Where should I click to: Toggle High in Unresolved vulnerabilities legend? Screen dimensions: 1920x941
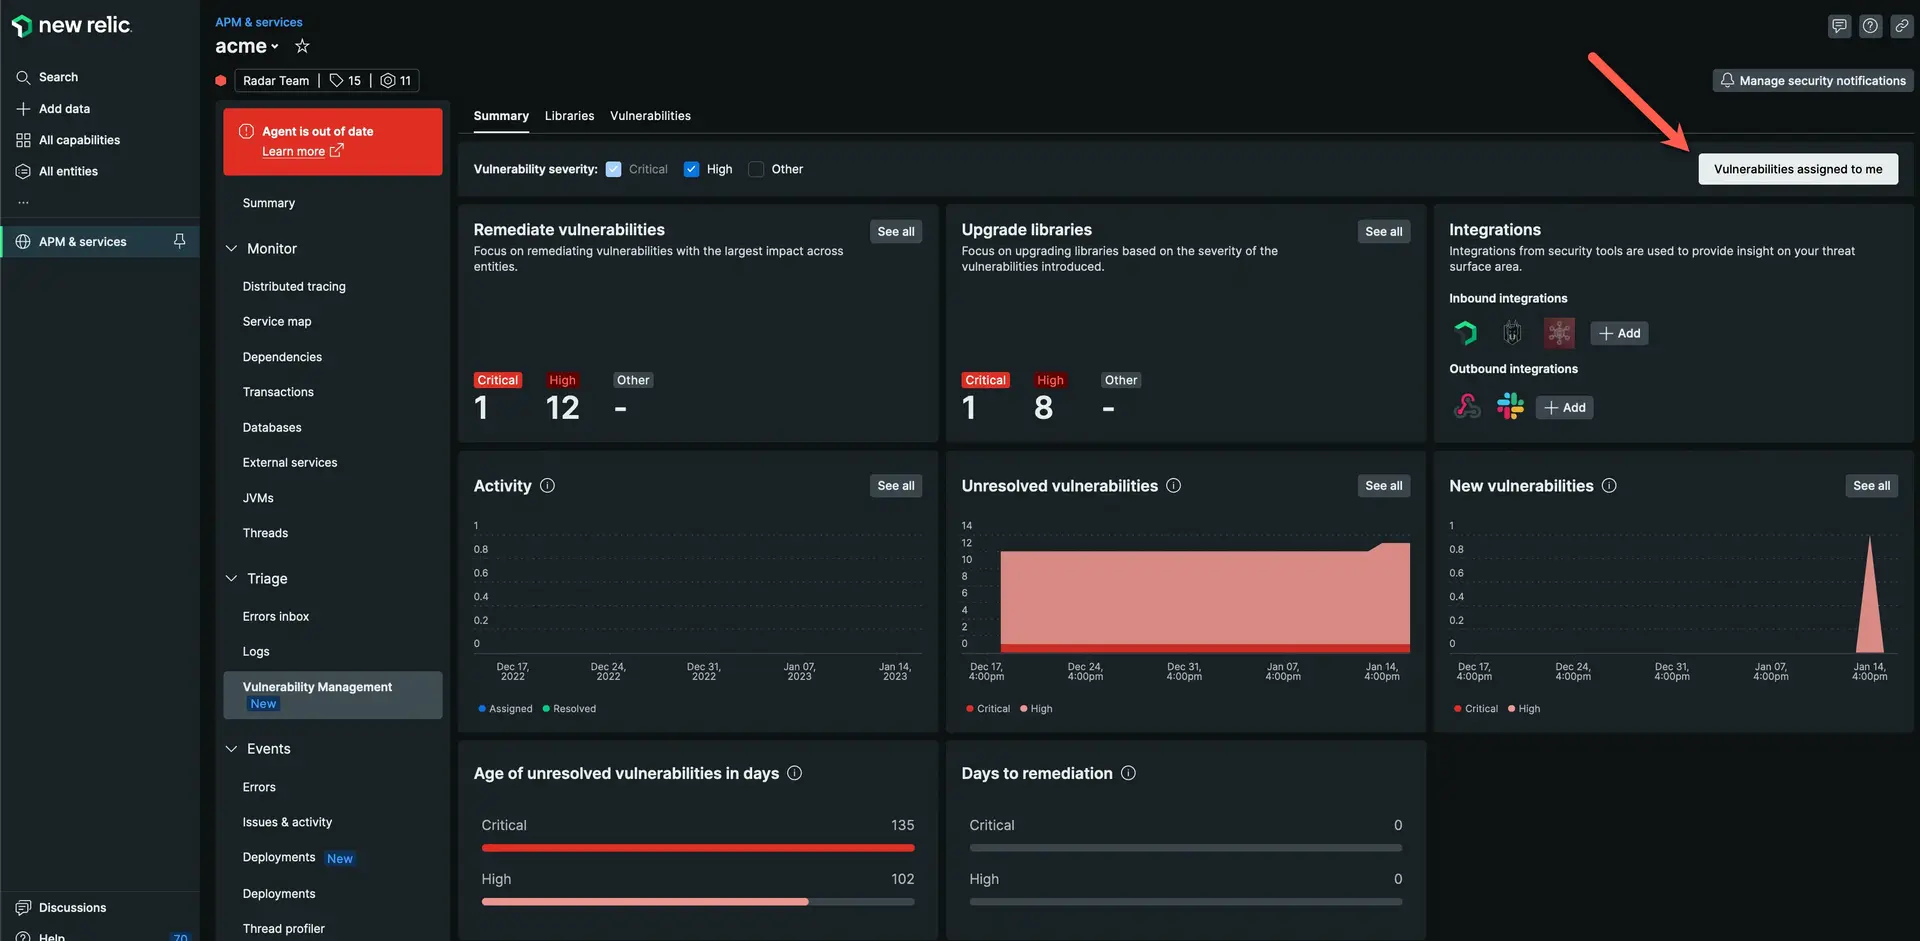(x=1036, y=708)
